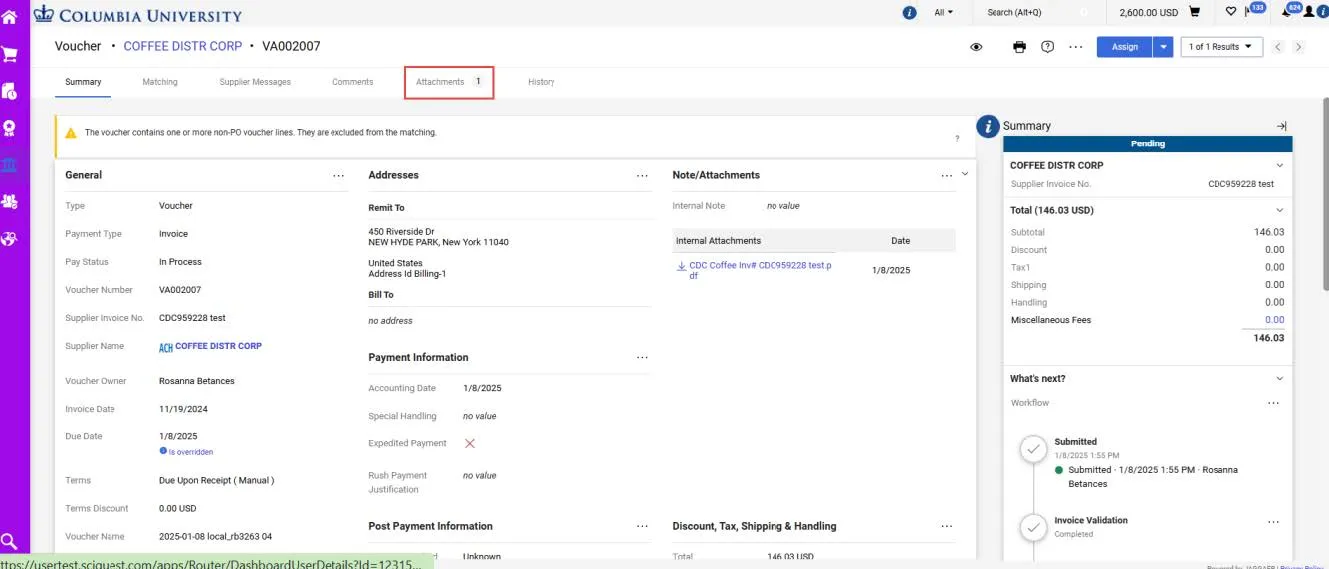
Task: Click the Invoice Validation step checkmark circle
Action: tap(1033, 528)
